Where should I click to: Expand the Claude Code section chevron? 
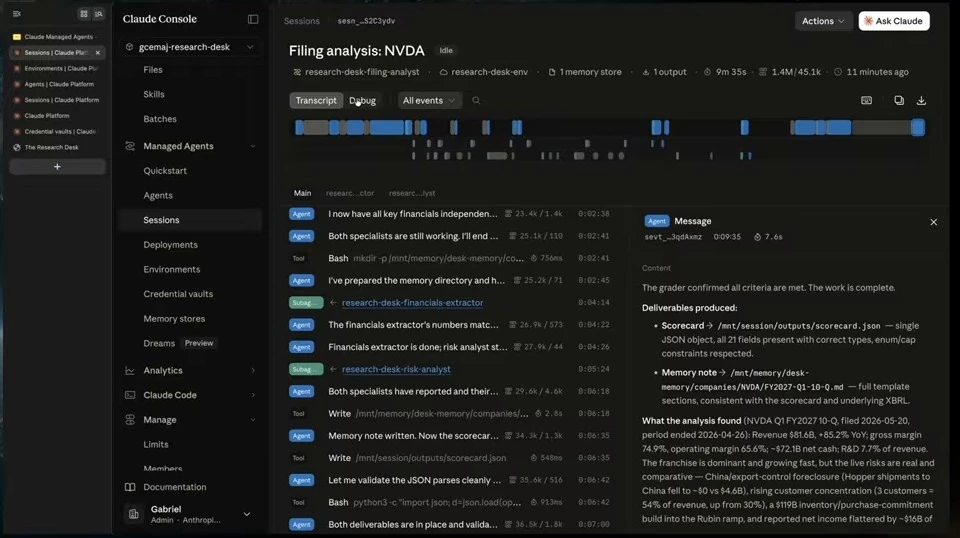click(253, 395)
